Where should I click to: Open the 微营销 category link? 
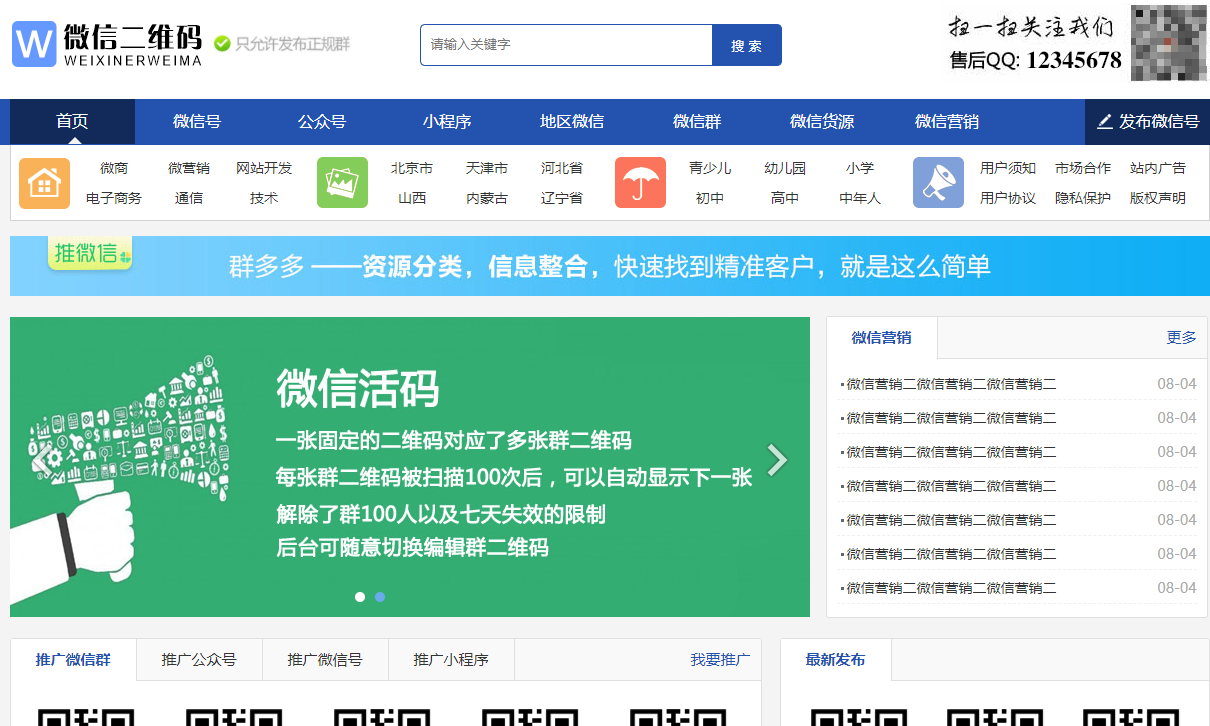click(189, 168)
